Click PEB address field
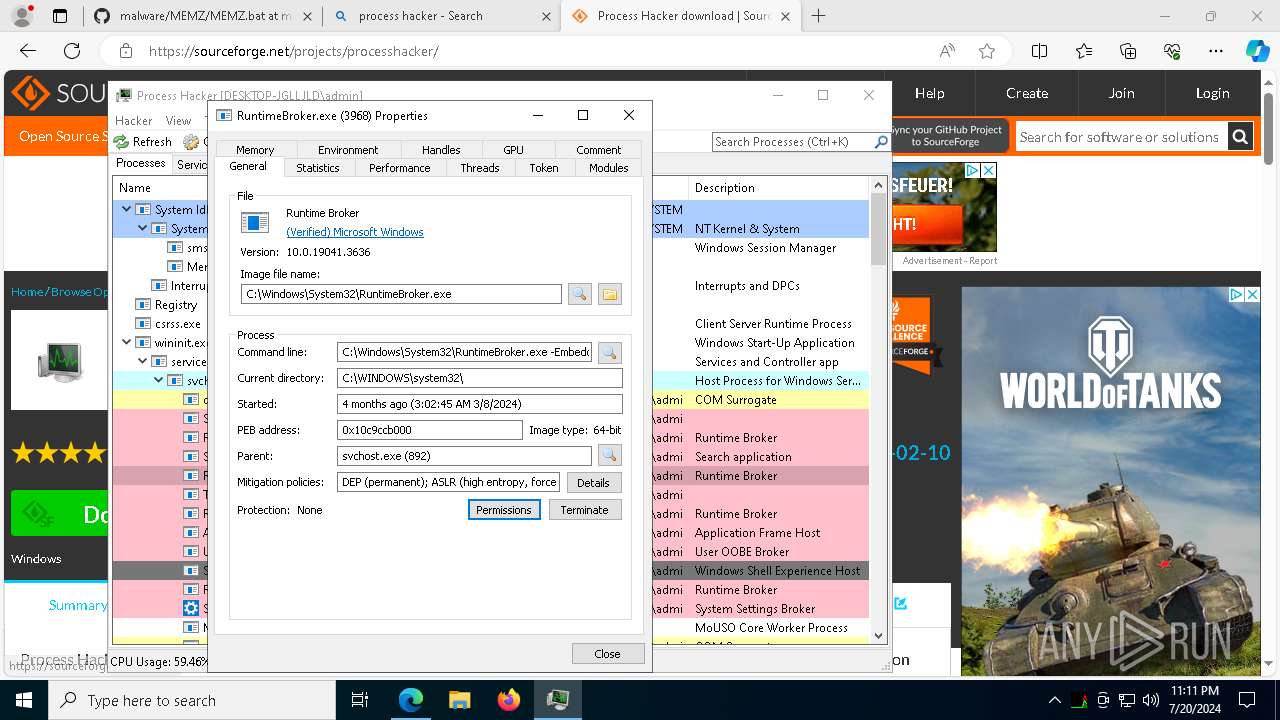1280x720 pixels. (430, 430)
